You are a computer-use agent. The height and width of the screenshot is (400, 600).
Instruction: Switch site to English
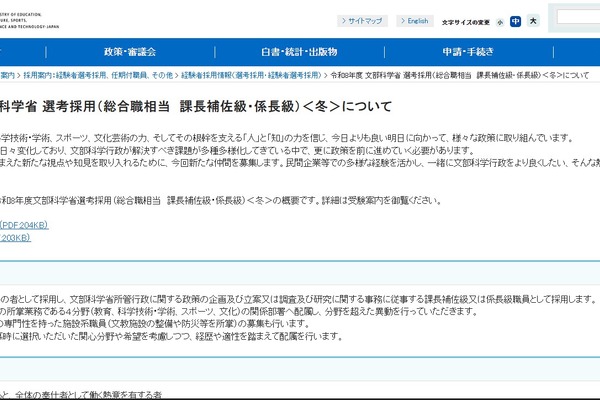[415, 21]
